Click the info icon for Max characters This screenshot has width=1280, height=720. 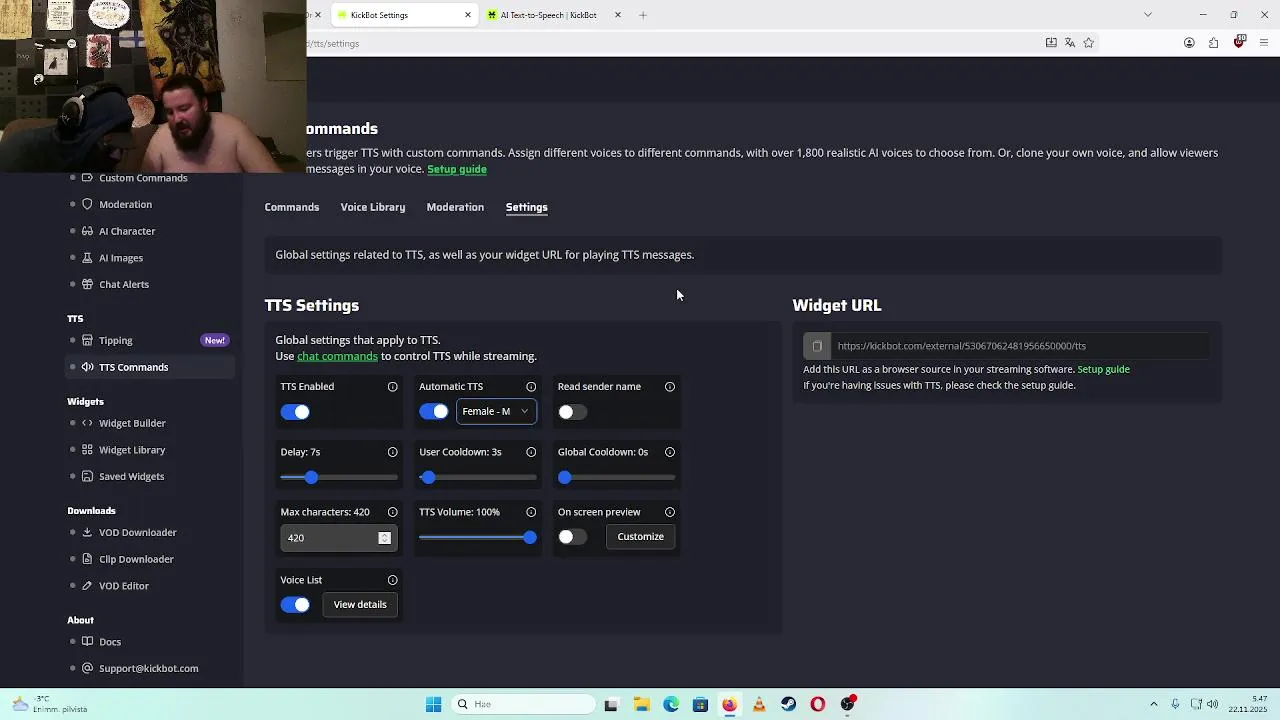[392, 512]
